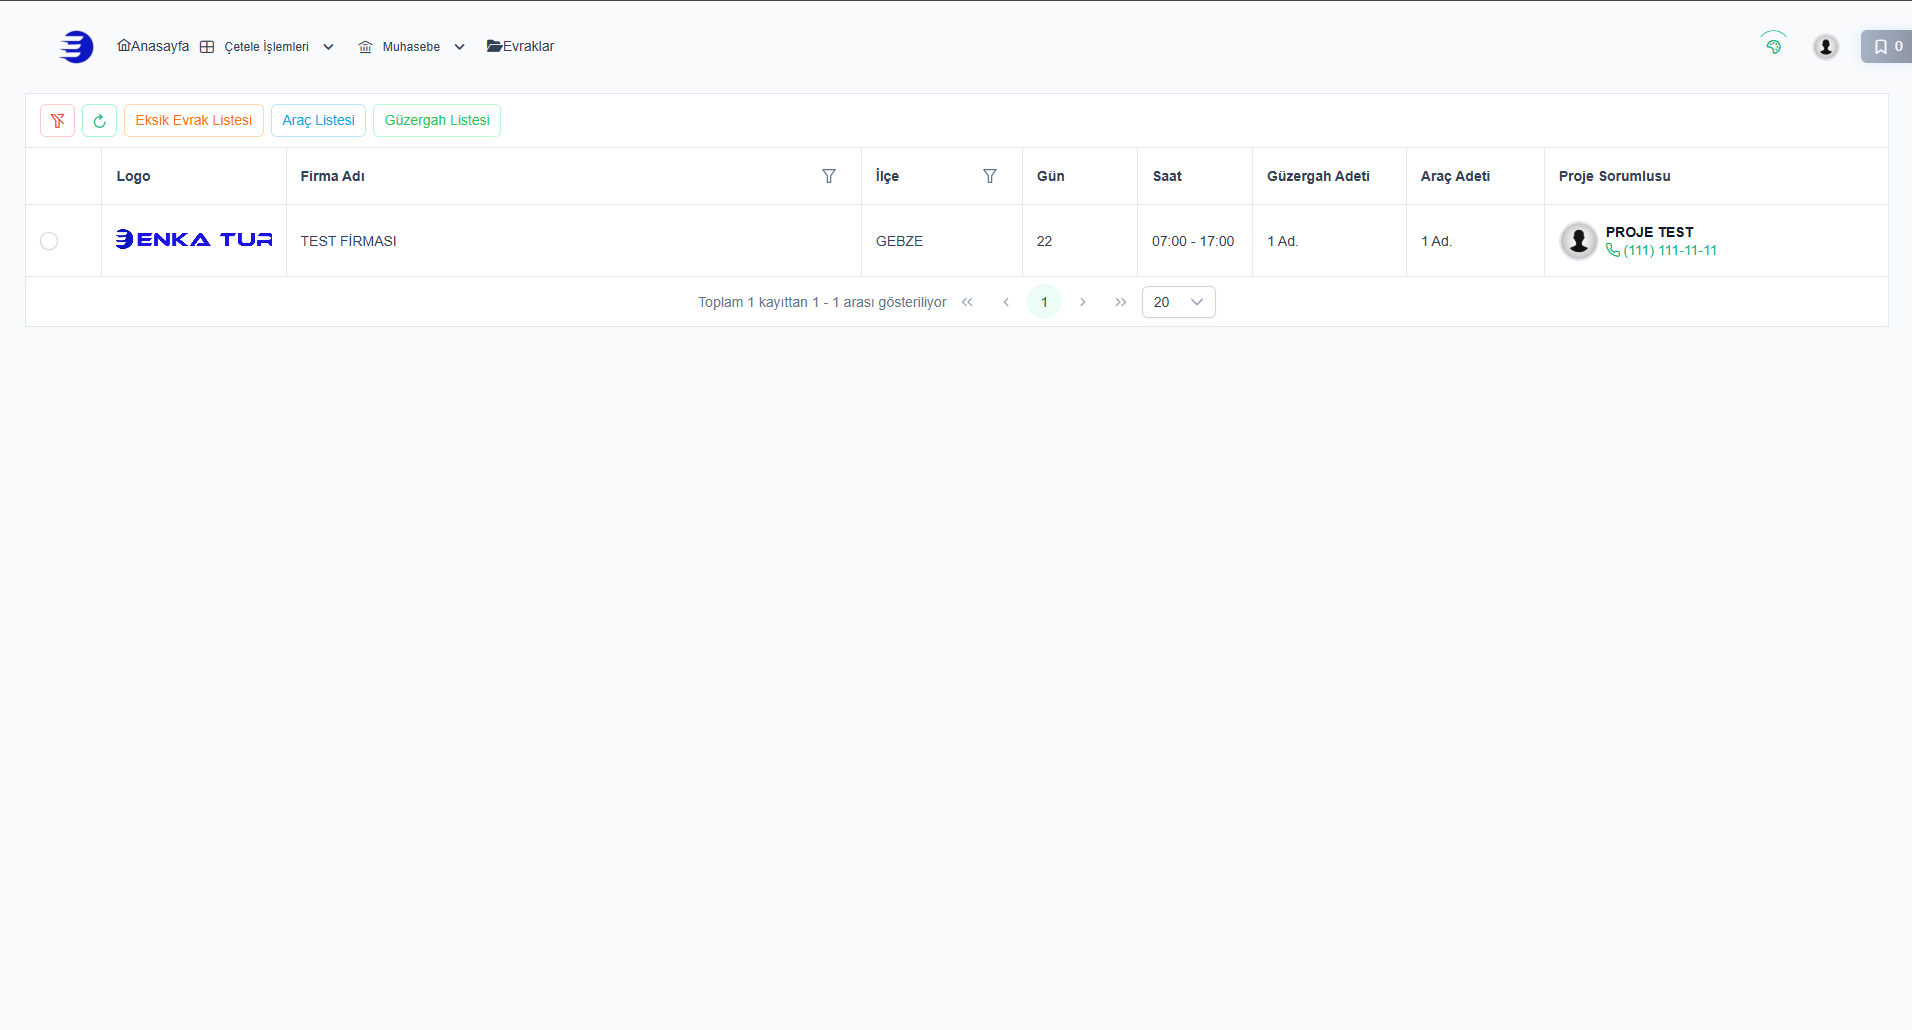Click the blue company logo in header
Screen dimensions: 1912x1030
76,47
